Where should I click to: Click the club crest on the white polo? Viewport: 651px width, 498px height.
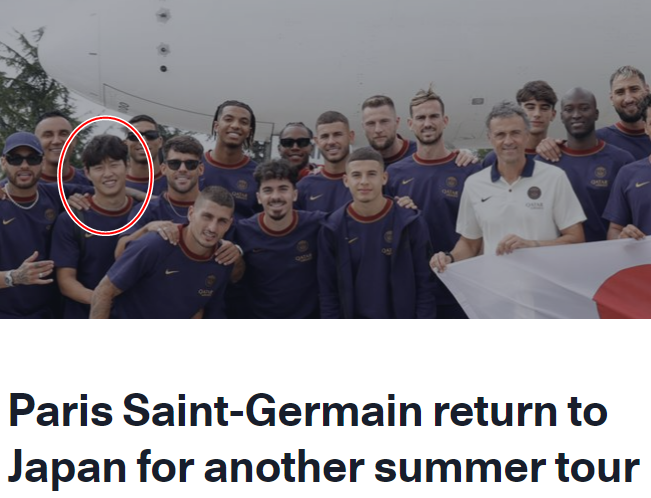click(534, 192)
